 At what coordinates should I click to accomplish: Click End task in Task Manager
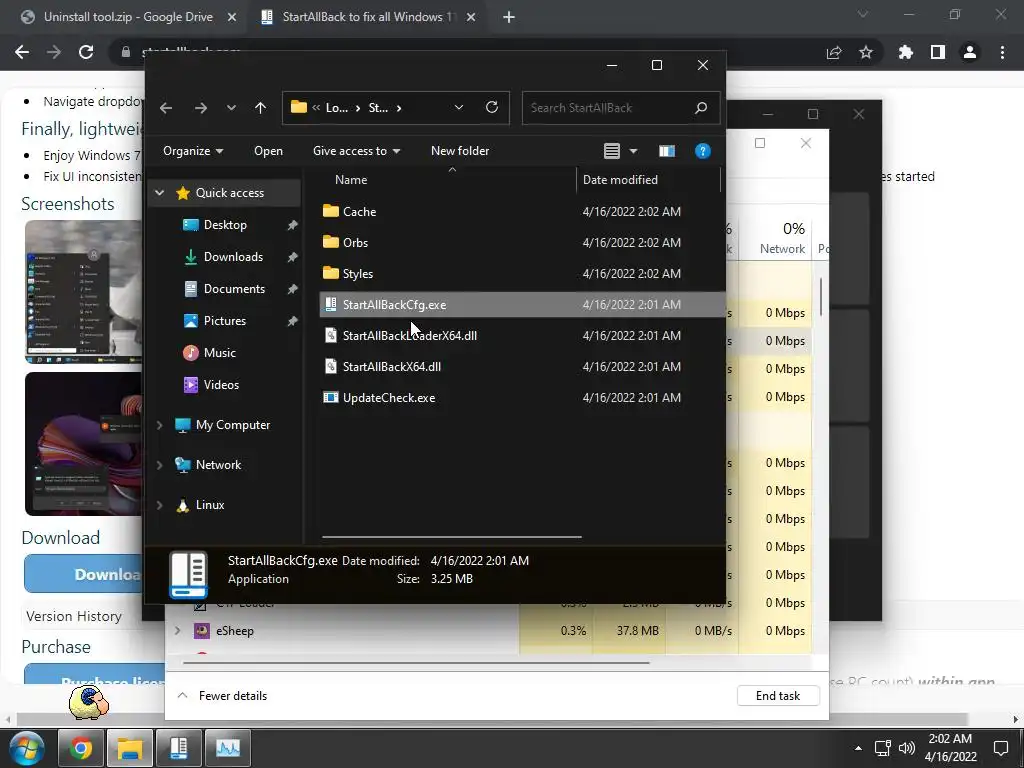[778, 696]
